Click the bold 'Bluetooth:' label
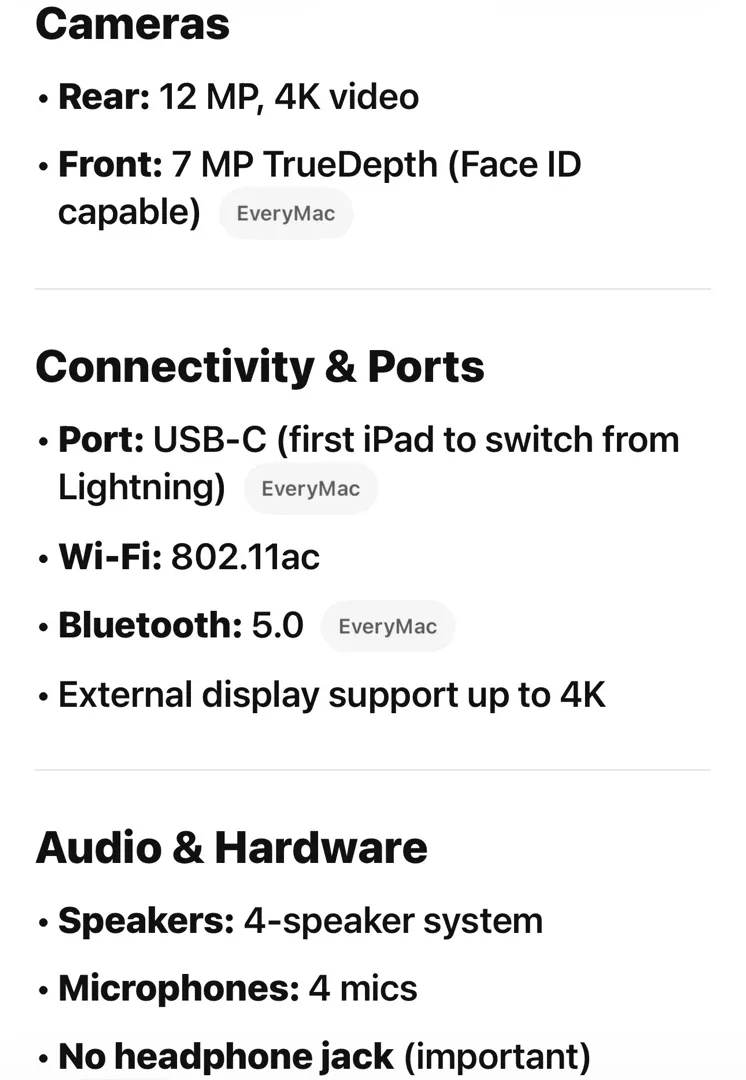 (150, 626)
